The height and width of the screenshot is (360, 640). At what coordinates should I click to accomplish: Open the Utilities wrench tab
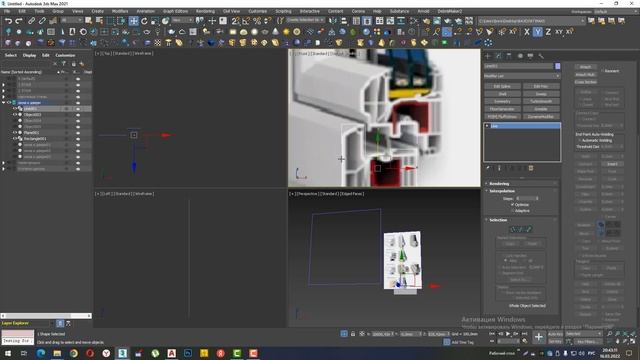tap(541, 56)
